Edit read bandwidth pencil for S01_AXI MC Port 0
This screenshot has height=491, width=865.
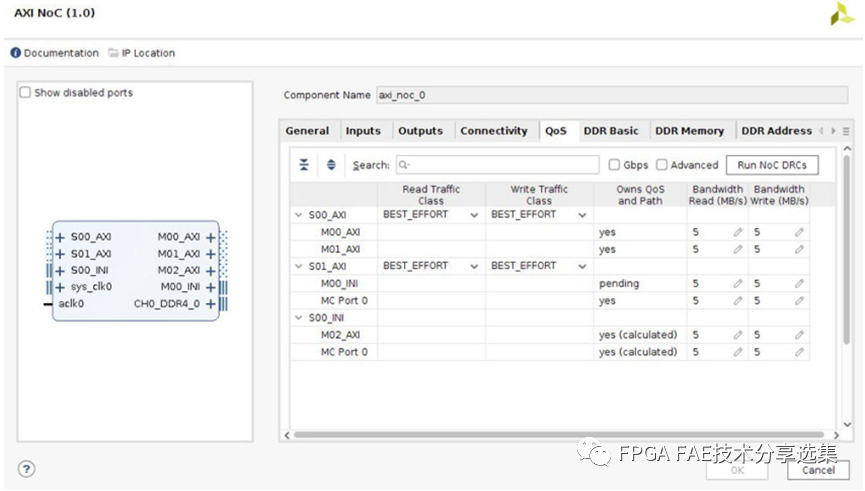[738, 301]
